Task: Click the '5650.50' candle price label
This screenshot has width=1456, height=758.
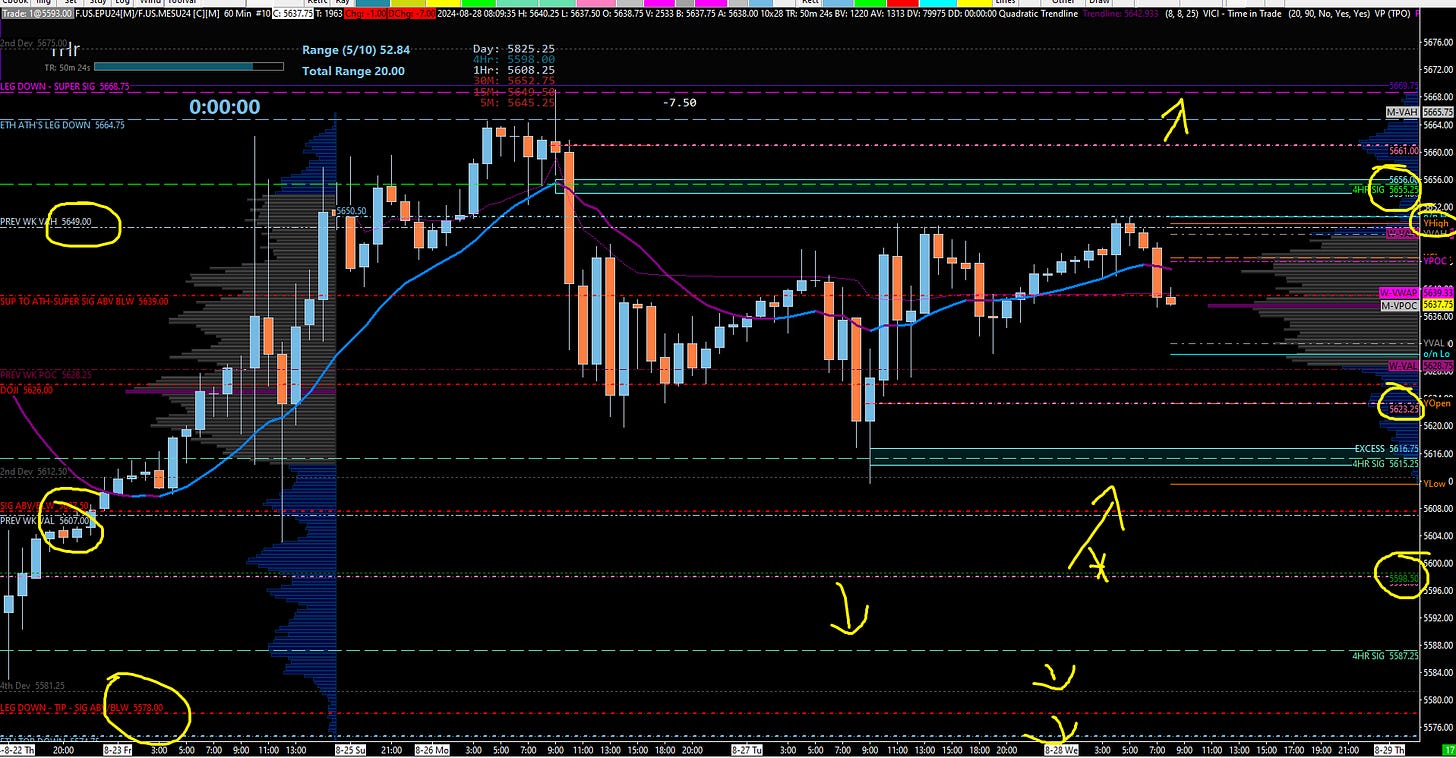Action: (x=352, y=211)
